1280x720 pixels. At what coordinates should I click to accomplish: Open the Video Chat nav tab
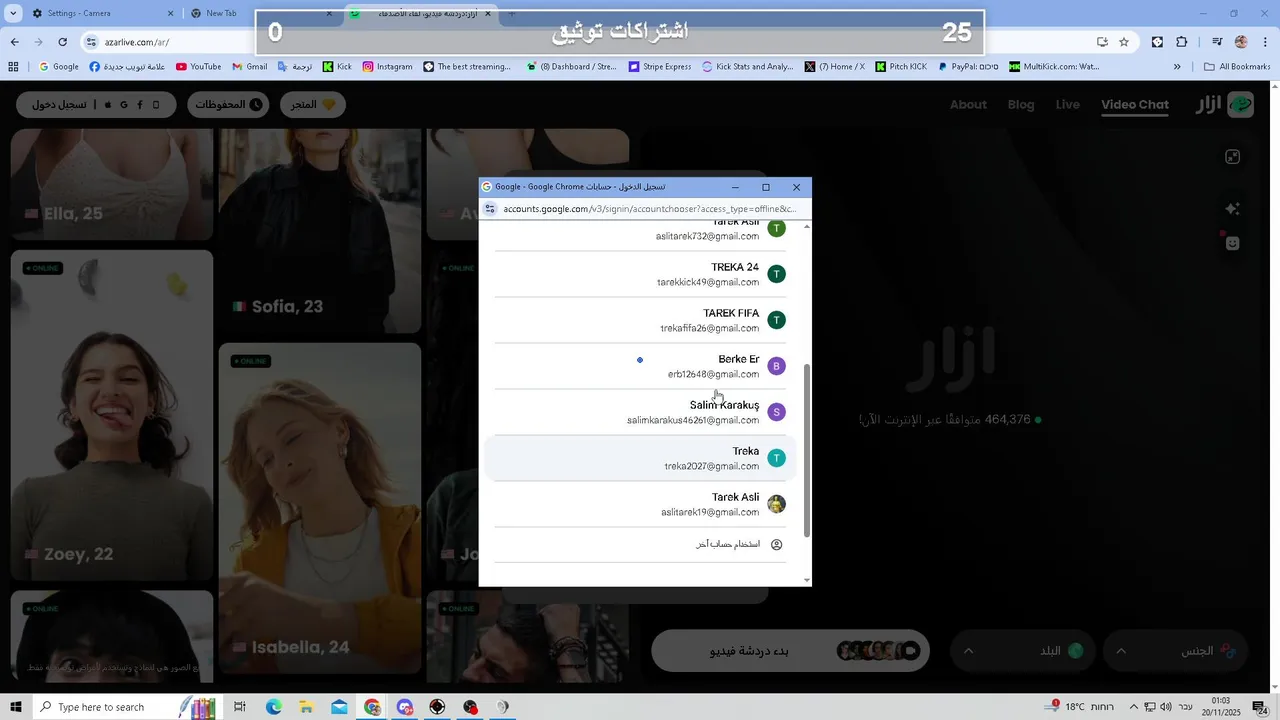point(1135,104)
